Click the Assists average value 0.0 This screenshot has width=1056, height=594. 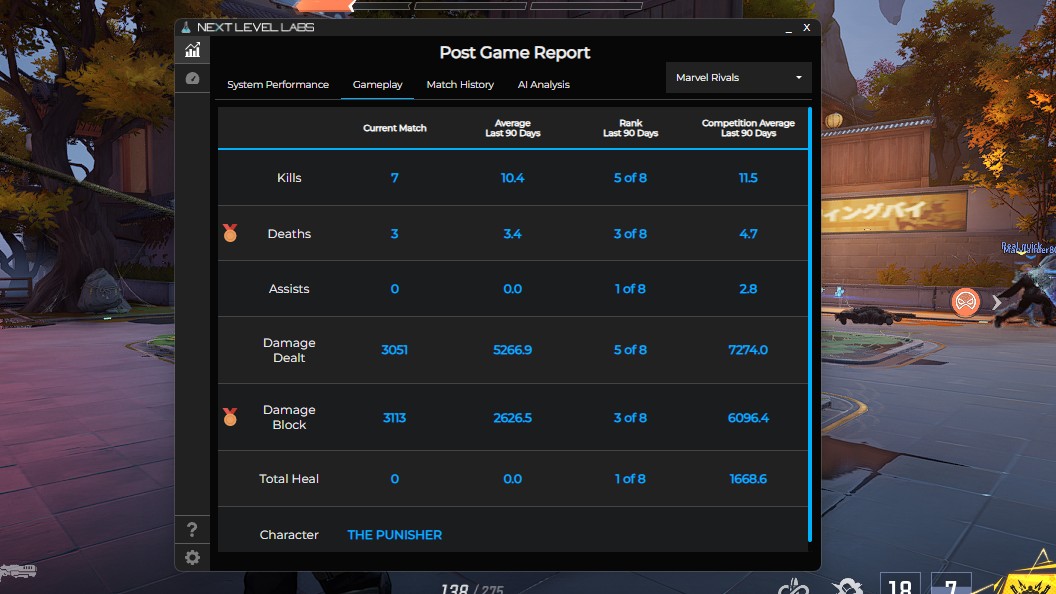point(513,289)
